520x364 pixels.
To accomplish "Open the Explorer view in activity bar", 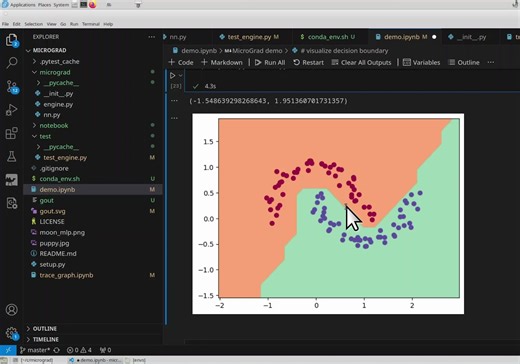I will 12,40.
